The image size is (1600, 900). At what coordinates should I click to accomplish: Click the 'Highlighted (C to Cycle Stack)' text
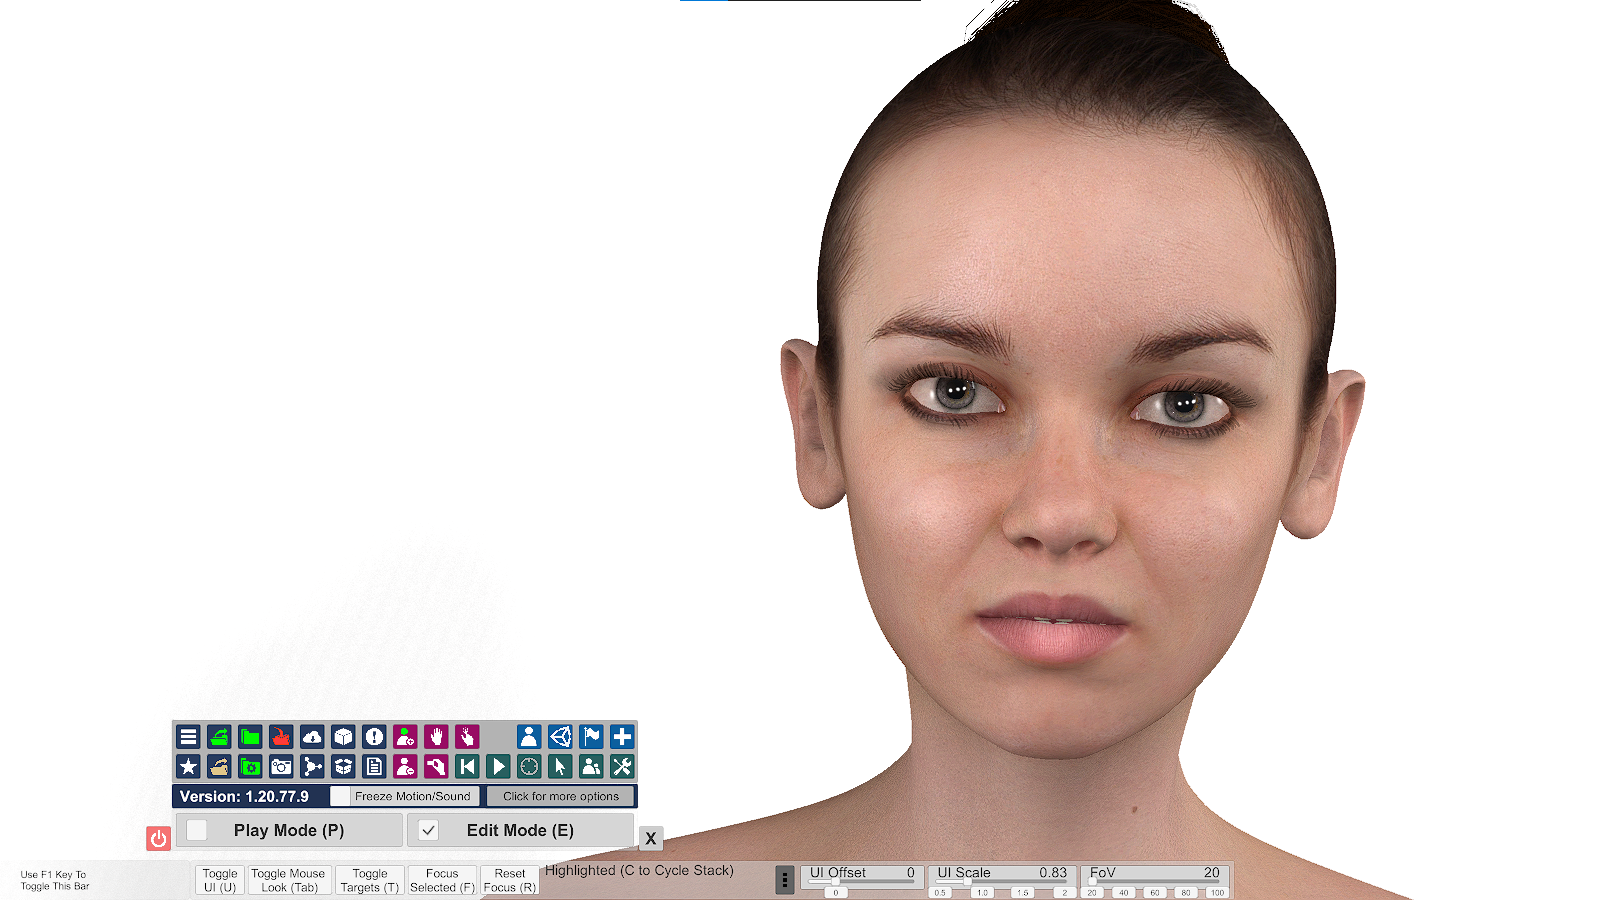639,871
